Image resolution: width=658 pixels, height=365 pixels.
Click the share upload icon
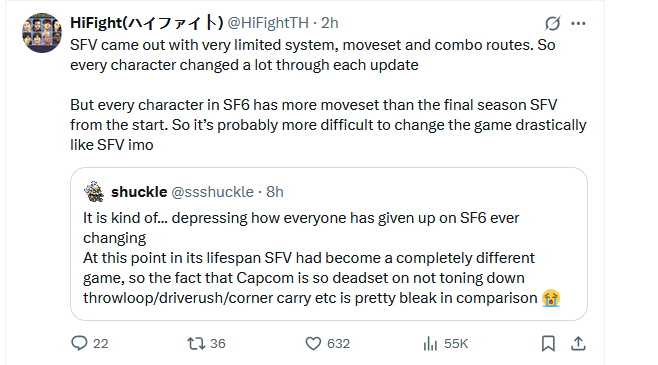(578, 343)
